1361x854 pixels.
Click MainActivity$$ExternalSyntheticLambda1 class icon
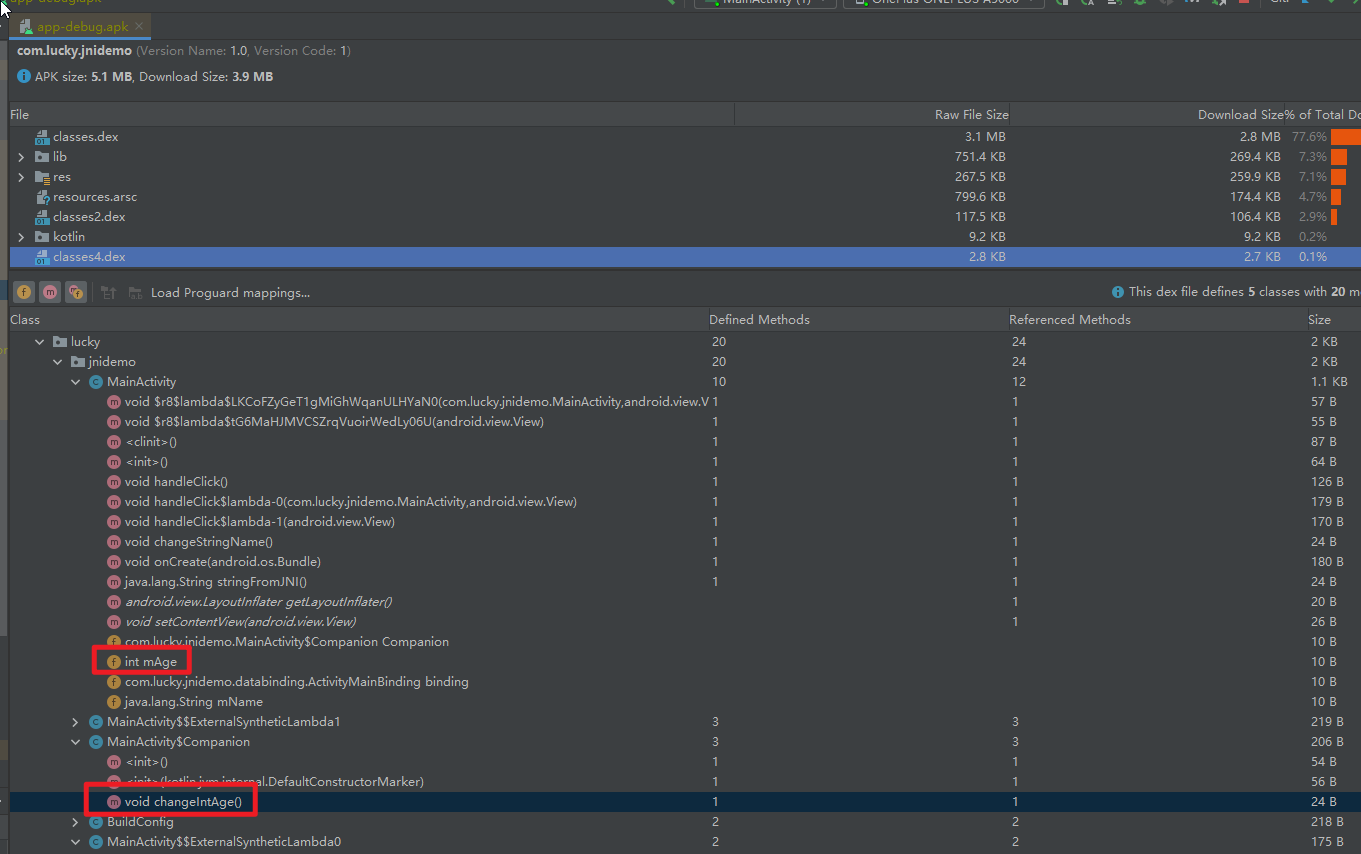pos(96,722)
